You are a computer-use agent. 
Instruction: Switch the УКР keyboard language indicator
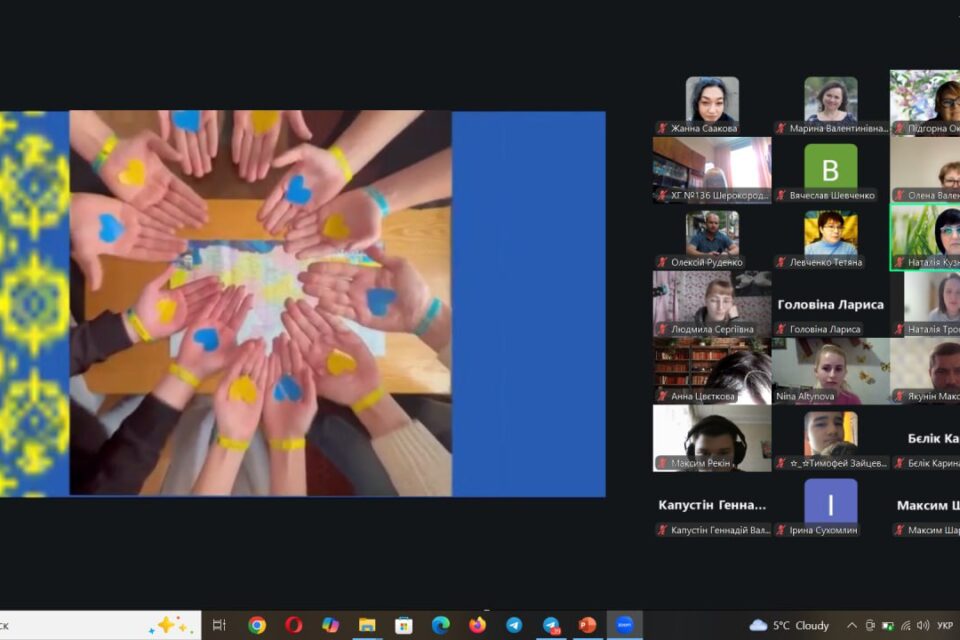pos(945,625)
